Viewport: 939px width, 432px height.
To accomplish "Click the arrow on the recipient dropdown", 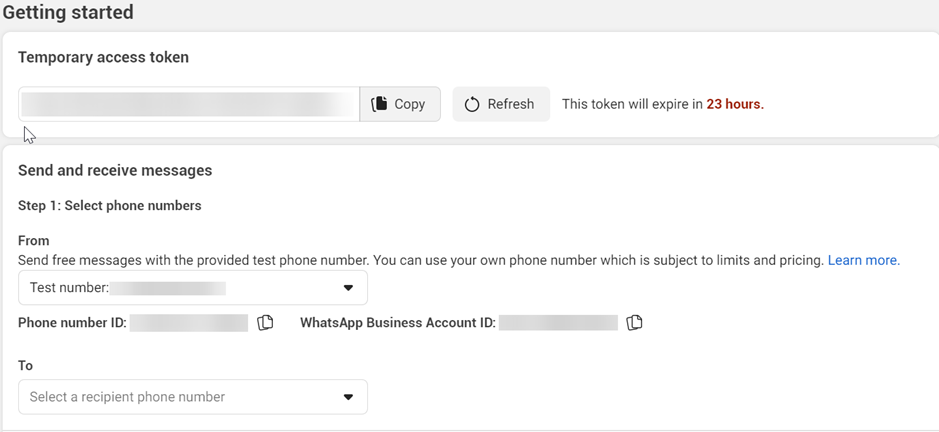I will (348, 397).
